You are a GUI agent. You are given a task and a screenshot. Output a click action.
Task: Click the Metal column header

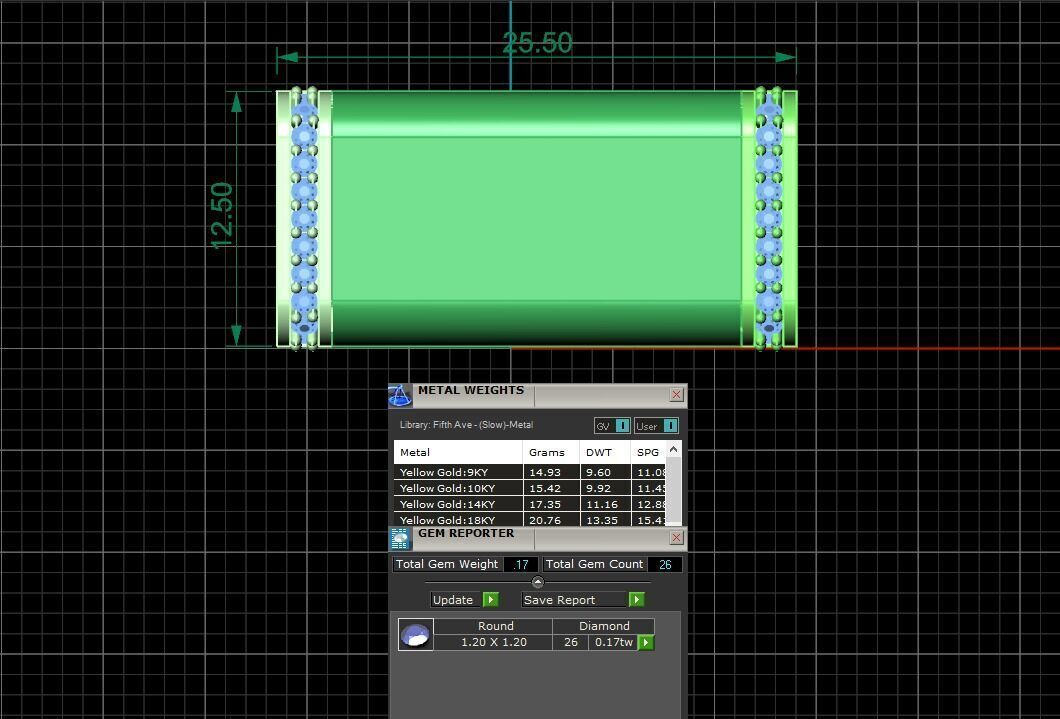(x=458, y=453)
